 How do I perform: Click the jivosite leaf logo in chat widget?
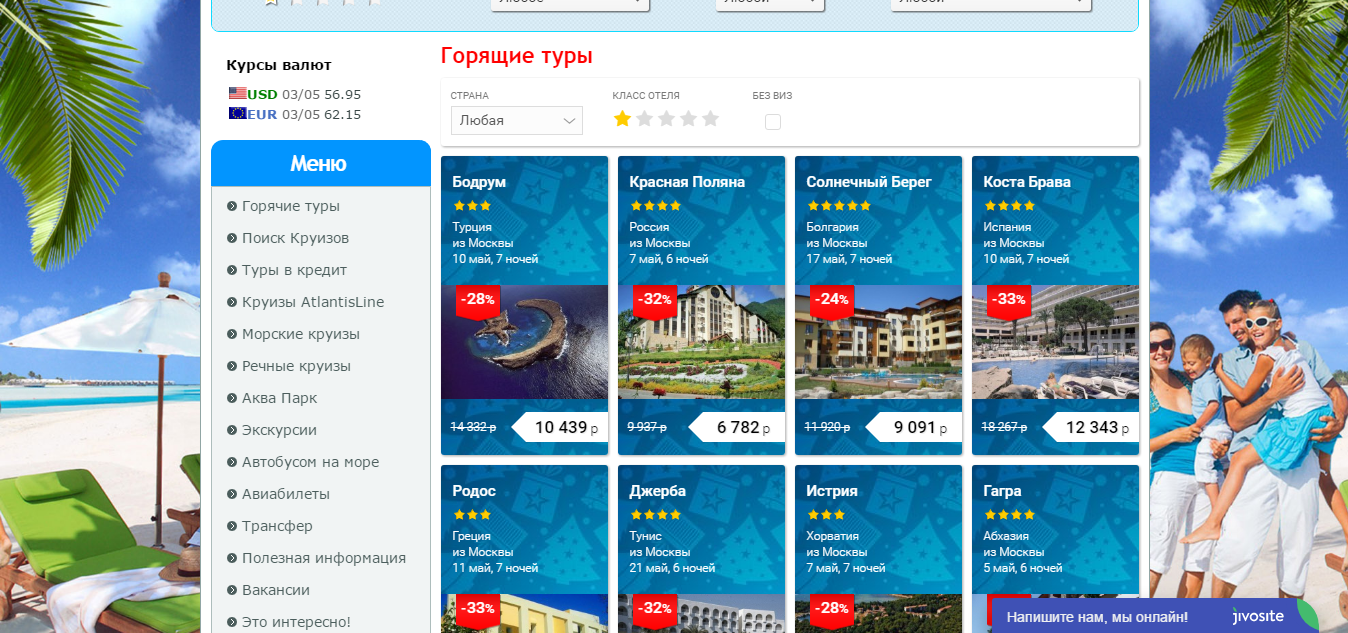[1308, 614]
